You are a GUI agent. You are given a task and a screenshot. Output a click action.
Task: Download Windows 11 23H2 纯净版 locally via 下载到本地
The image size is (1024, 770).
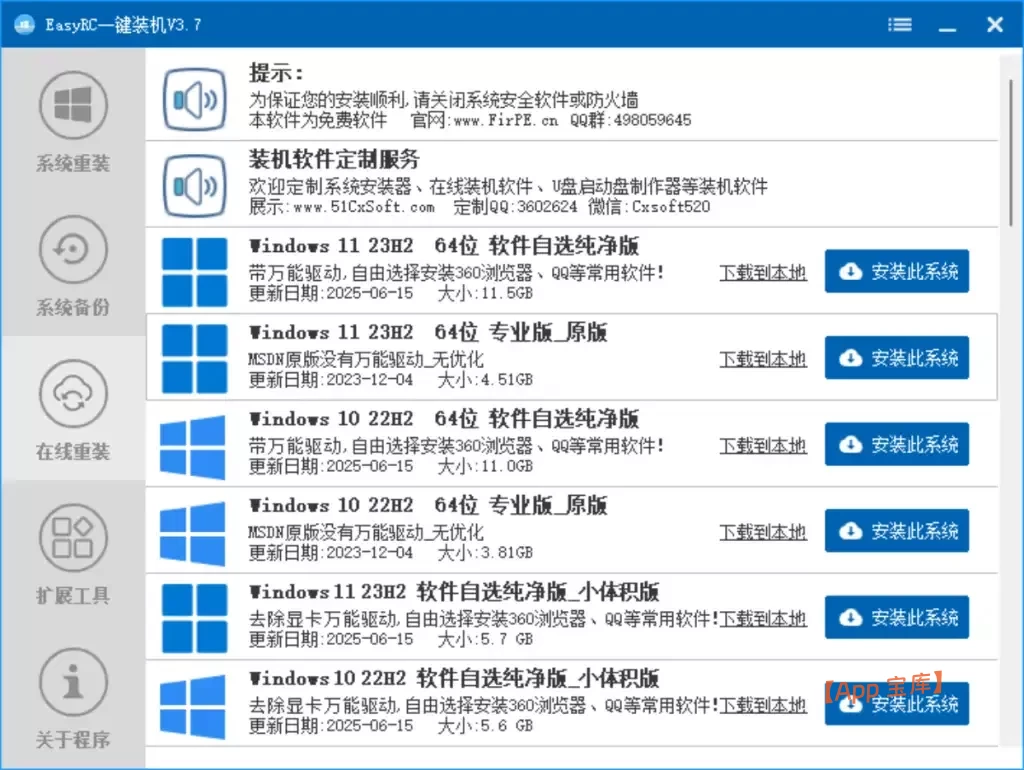[762, 271]
